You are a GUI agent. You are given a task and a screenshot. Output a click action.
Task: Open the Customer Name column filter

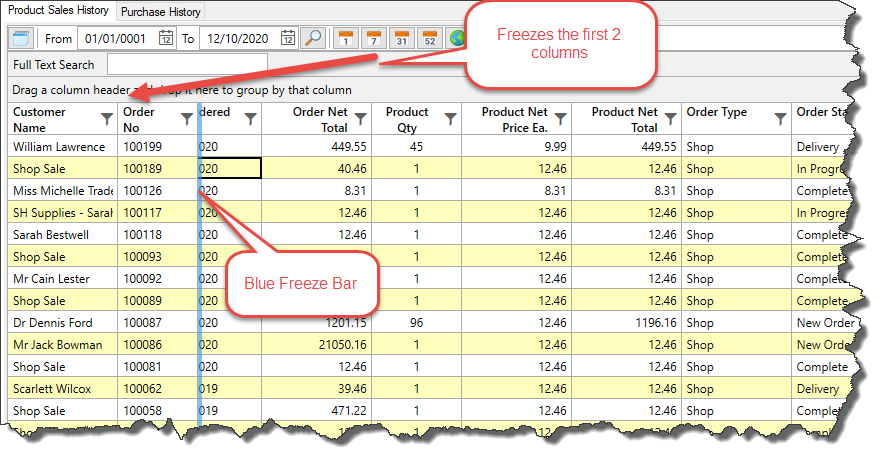coord(107,119)
